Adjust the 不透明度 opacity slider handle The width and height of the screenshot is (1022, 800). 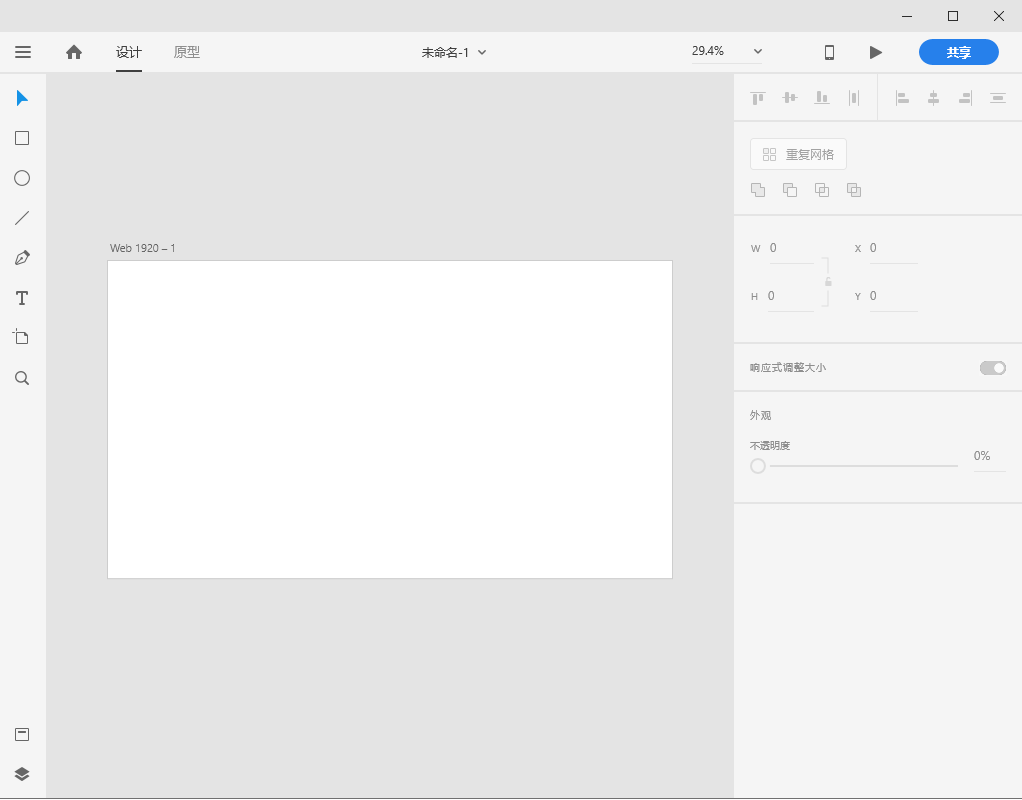pyautogui.click(x=757, y=466)
